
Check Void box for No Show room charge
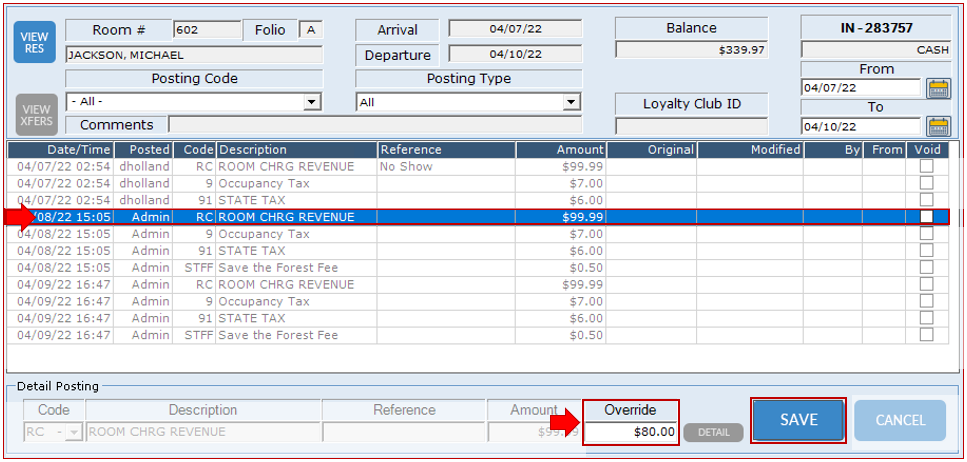point(926,167)
